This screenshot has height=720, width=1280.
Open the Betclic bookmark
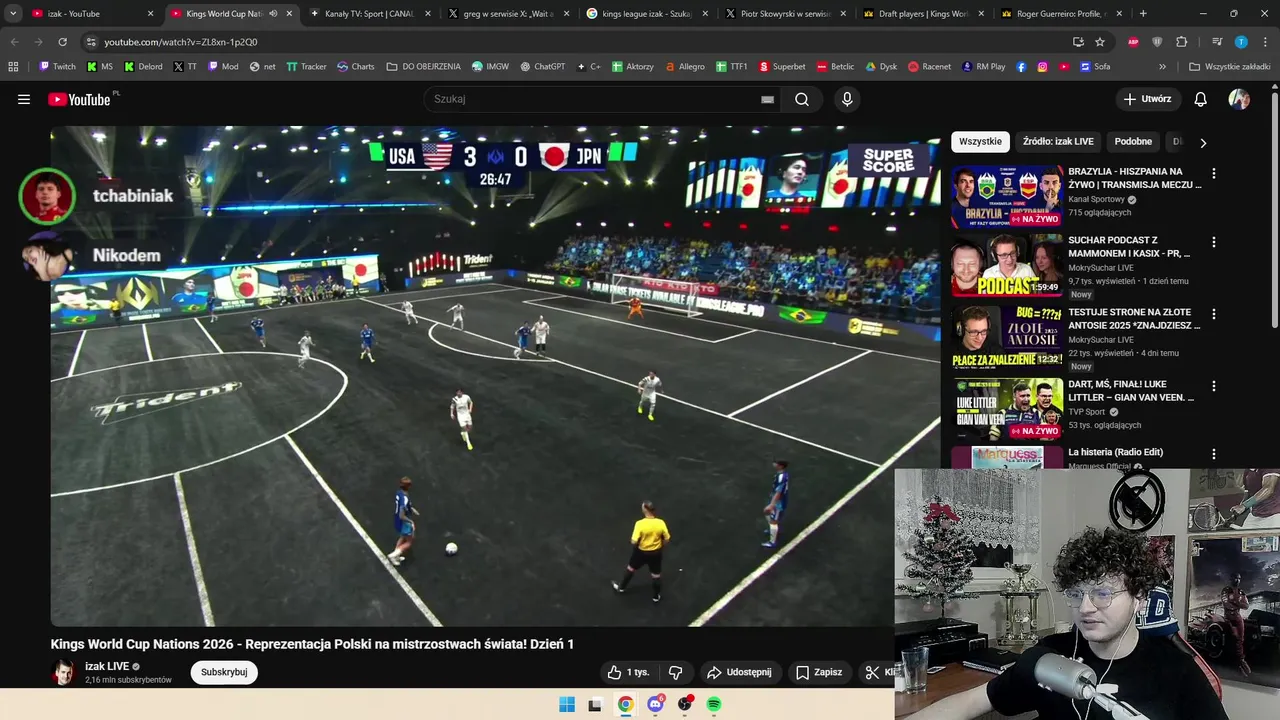[836, 67]
